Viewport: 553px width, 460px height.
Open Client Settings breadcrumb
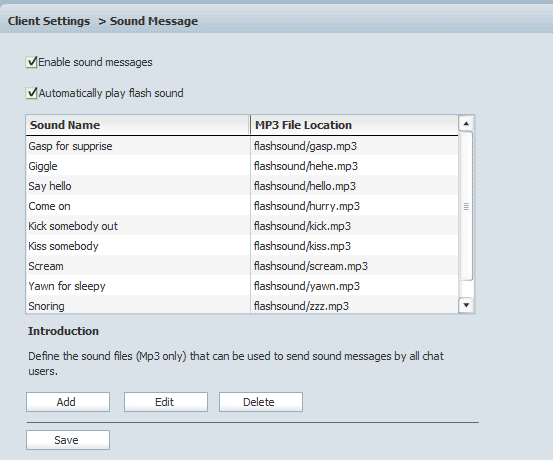pos(49,21)
